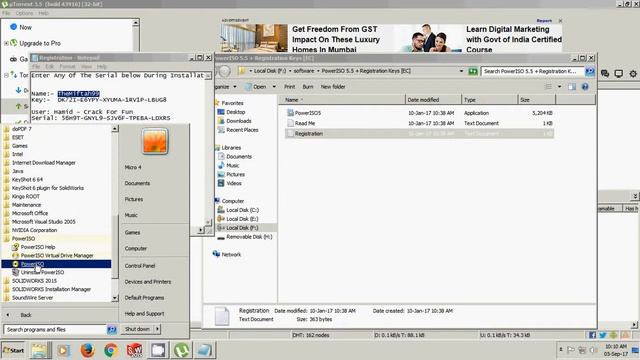Click the Search programs and files box
Screen dimensions: 640x360
coord(55,329)
